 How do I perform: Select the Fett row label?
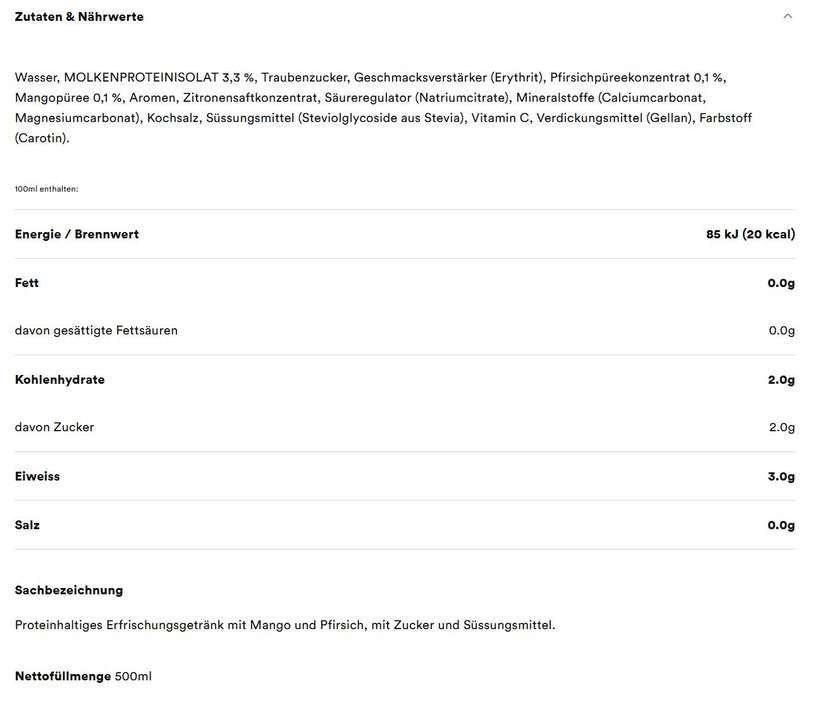27,283
